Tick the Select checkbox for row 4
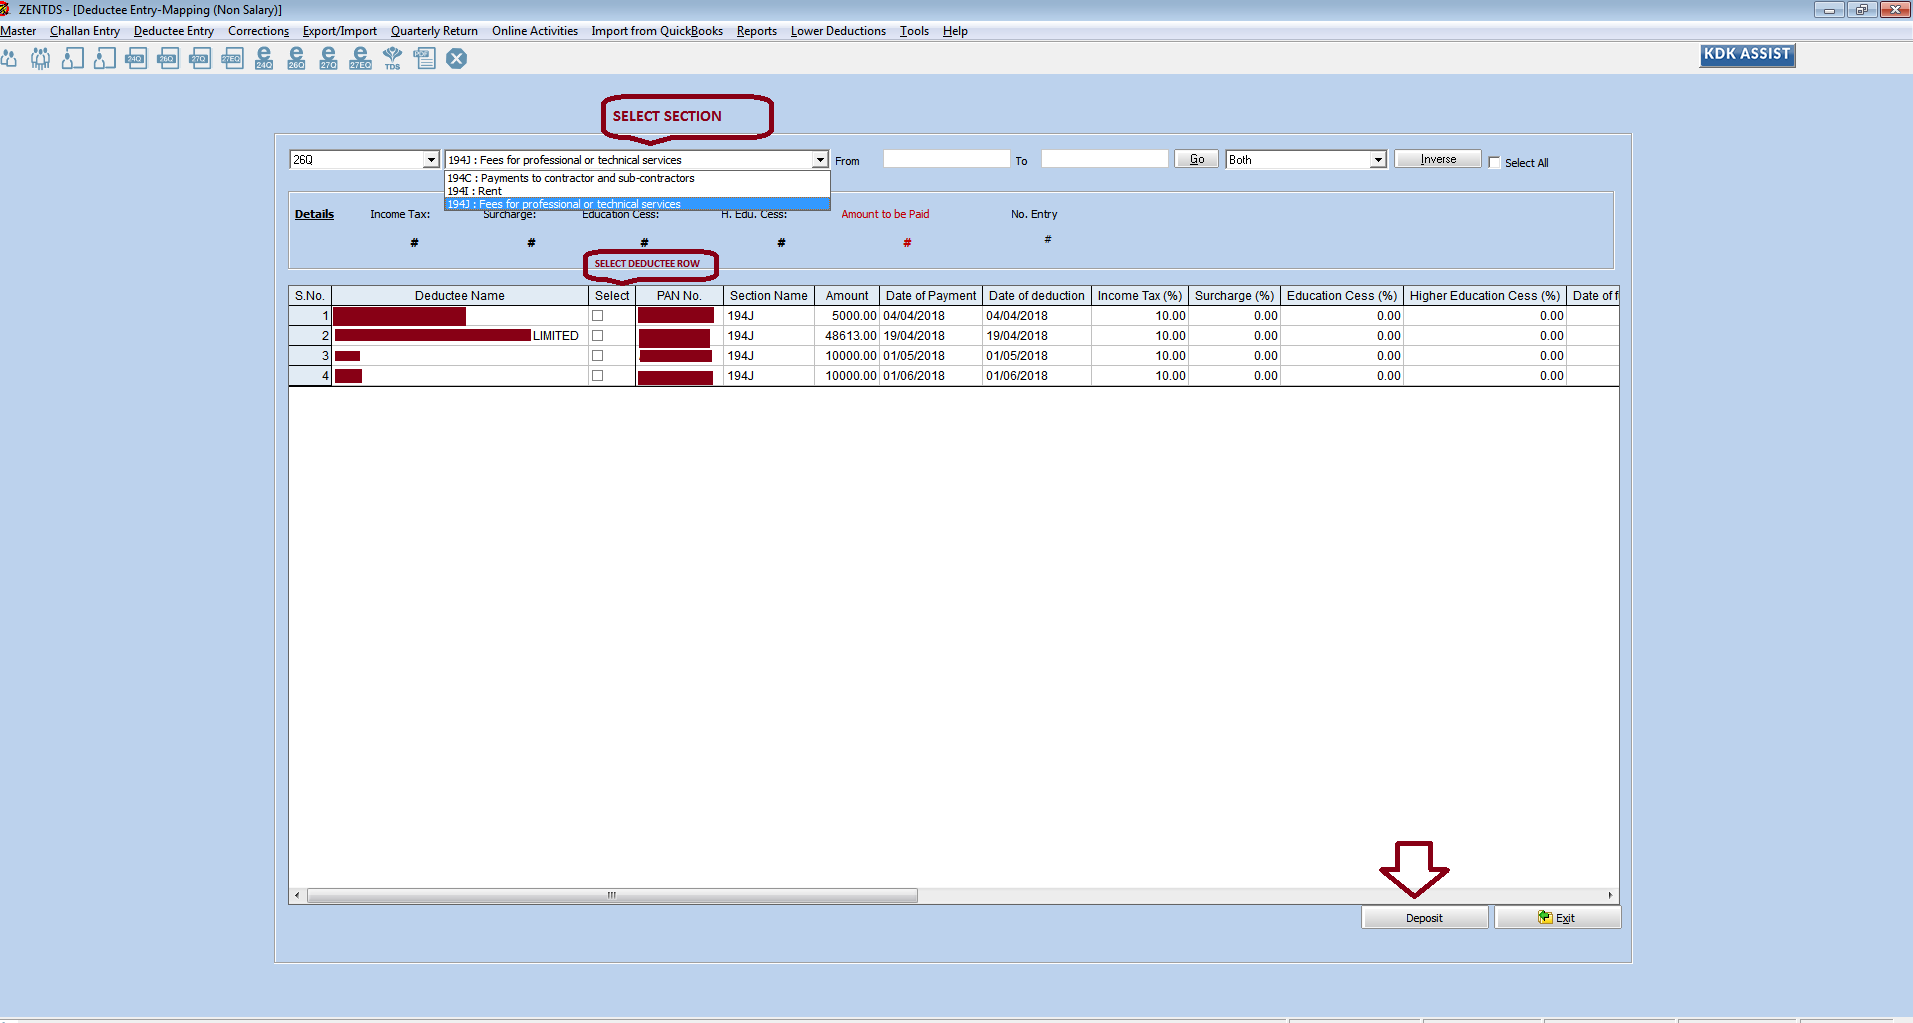This screenshot has height=1023, width=1913. click(x=598, y=376)
